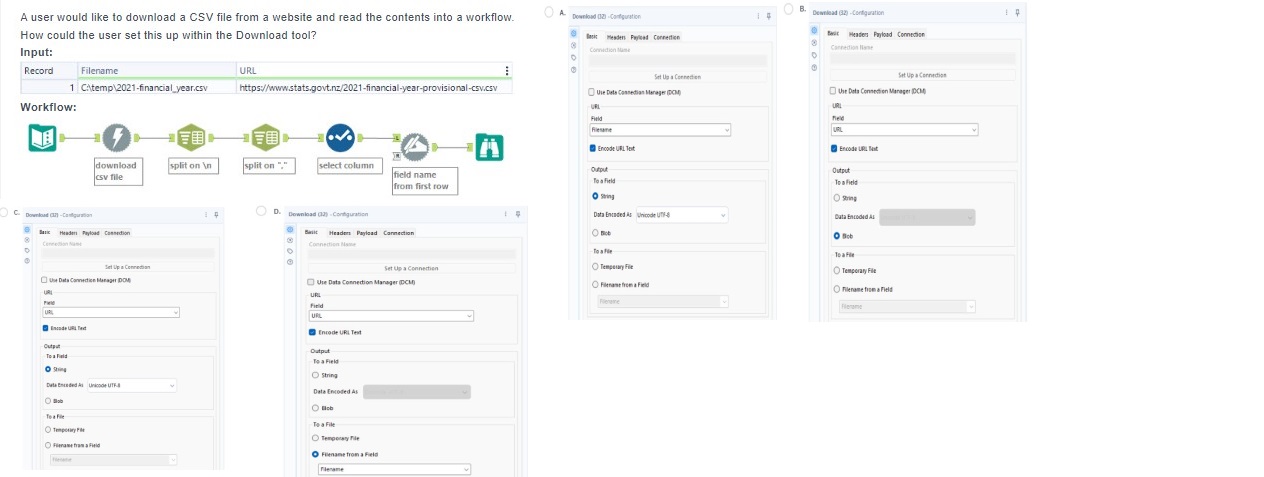Select the Browse binoculars tool icon

click(489, 147)
